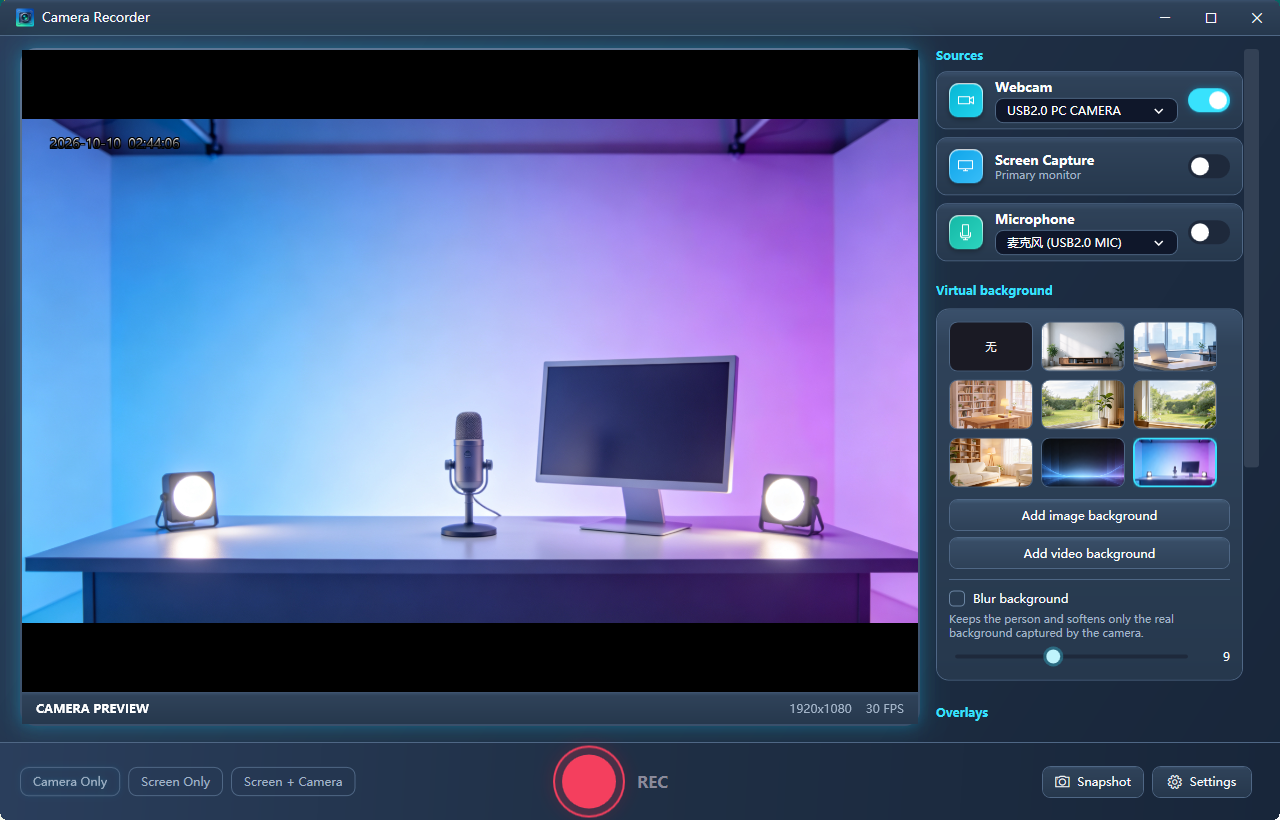Switch on the Microphone toggle
Viewport: 1280px width, 820px height.
[x=1209, y=232]
